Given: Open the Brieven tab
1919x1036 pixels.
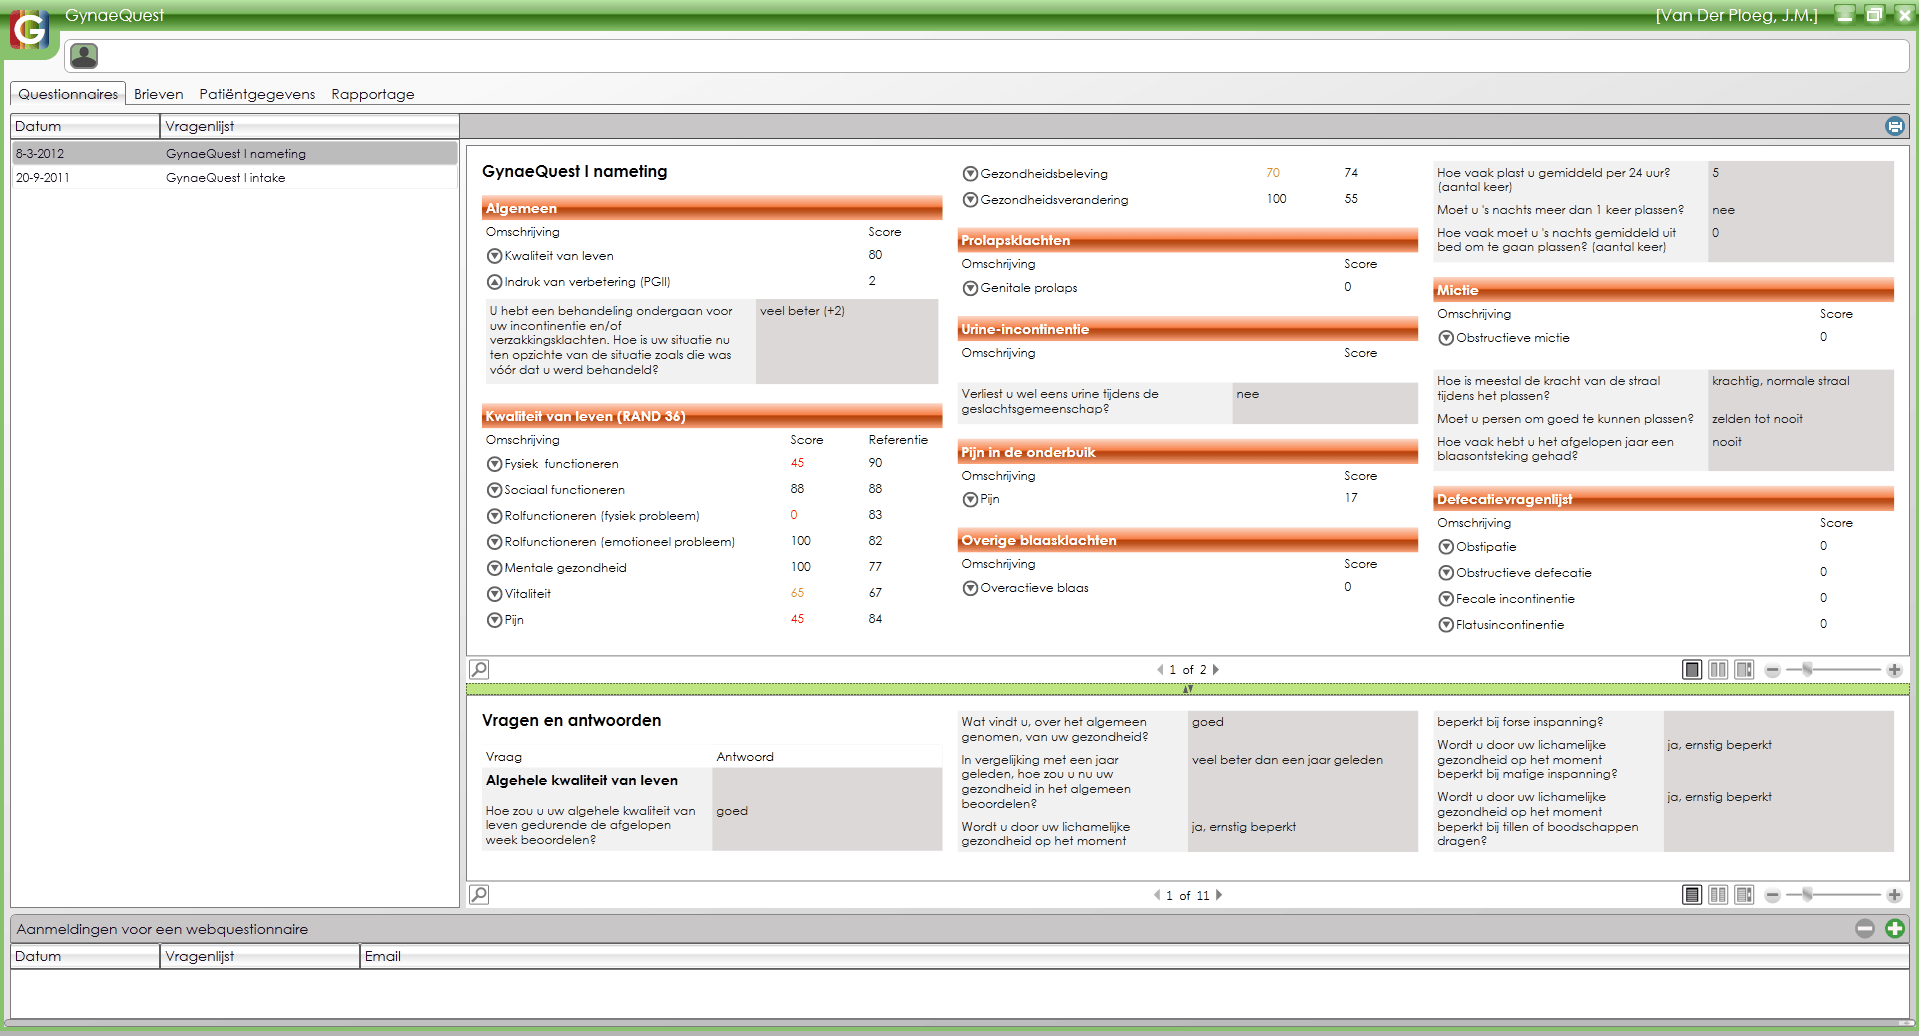Looking at the screenshot, I should pyautogui.click(x=159, y=94).
